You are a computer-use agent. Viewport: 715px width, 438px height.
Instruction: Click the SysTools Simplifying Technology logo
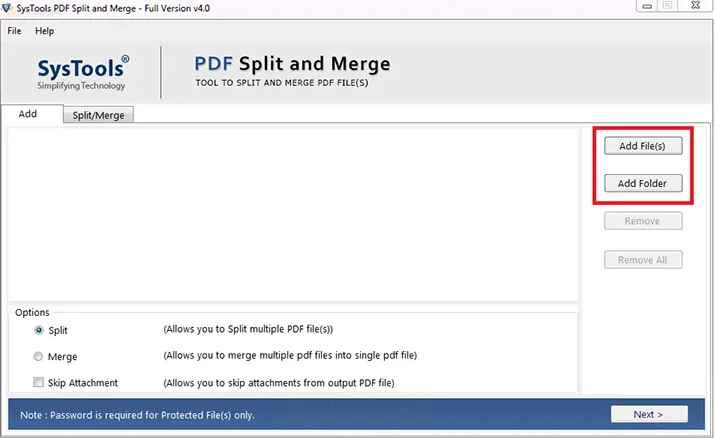click(83, 72)
